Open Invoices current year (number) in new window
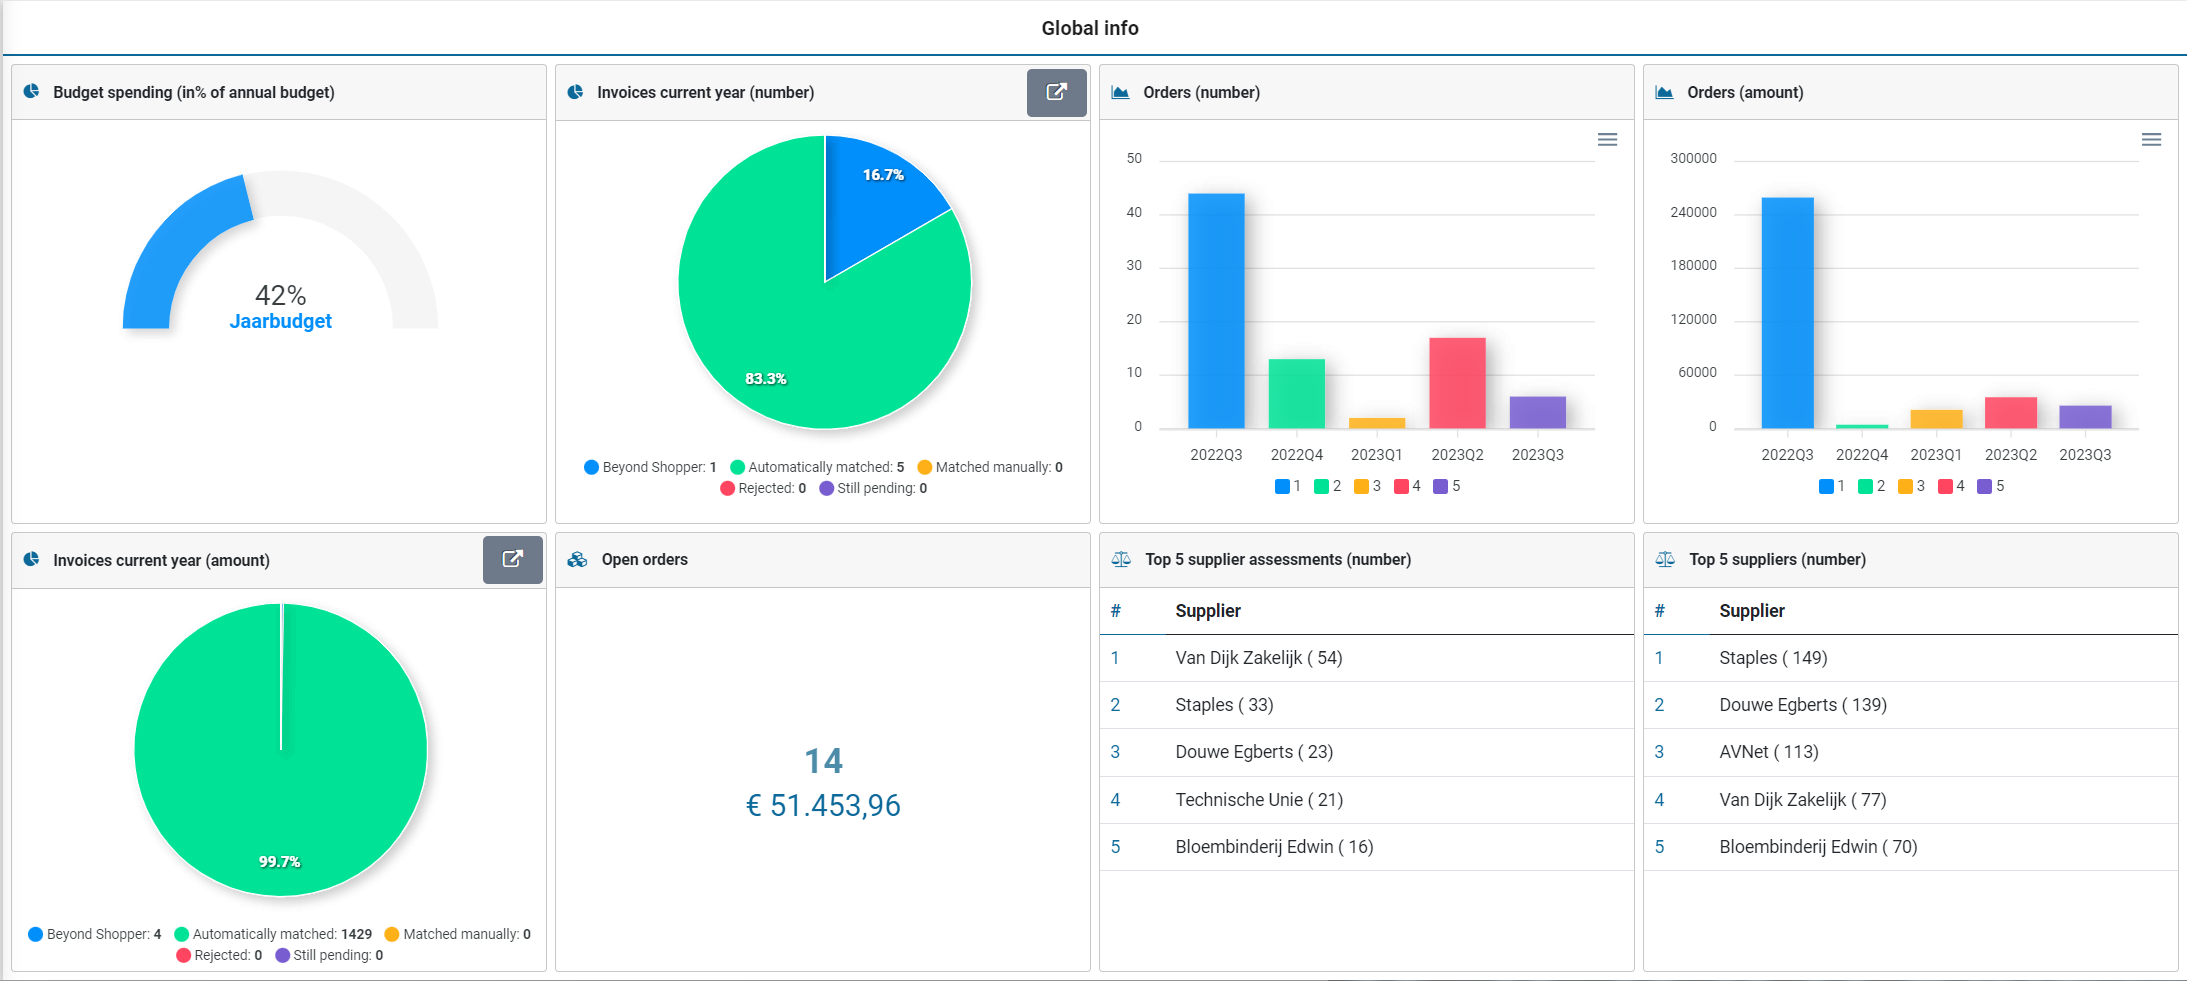 [1056, 93]
